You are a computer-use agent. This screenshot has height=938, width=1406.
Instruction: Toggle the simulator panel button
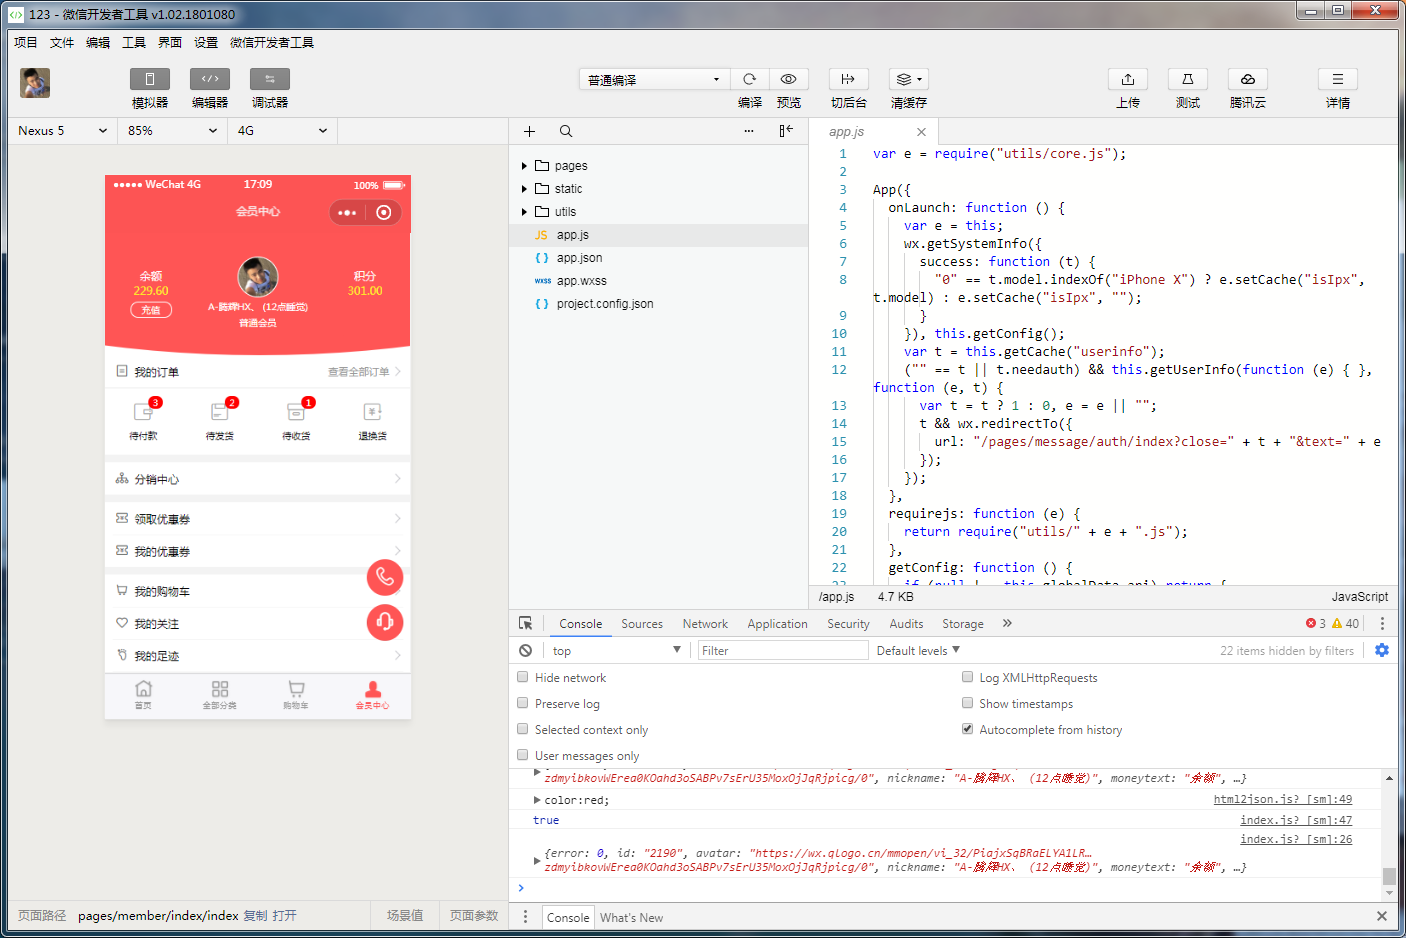point(150,79)
